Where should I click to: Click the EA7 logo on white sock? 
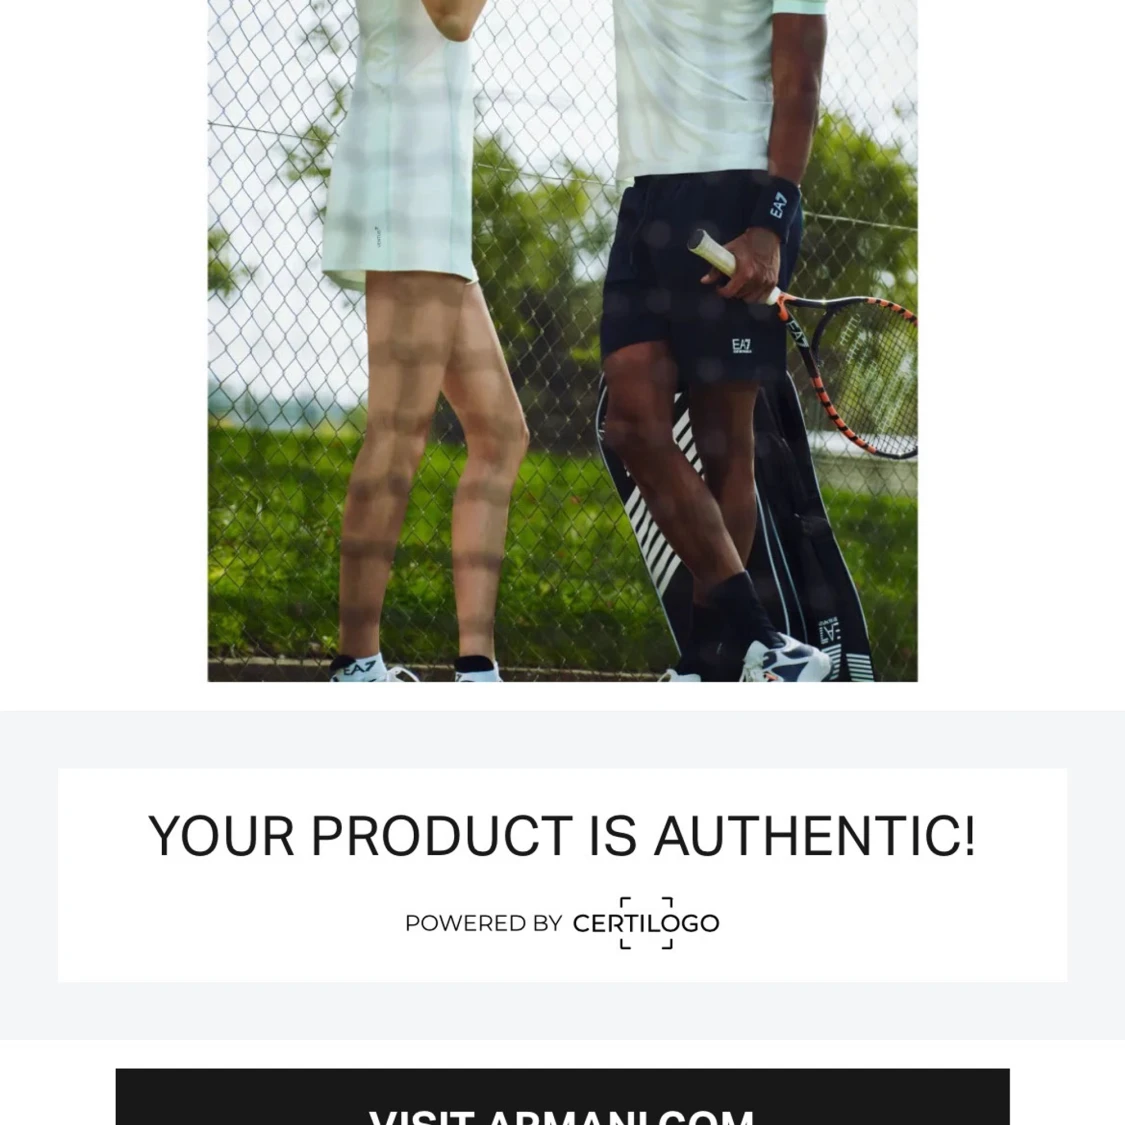(x=359, y=669)
